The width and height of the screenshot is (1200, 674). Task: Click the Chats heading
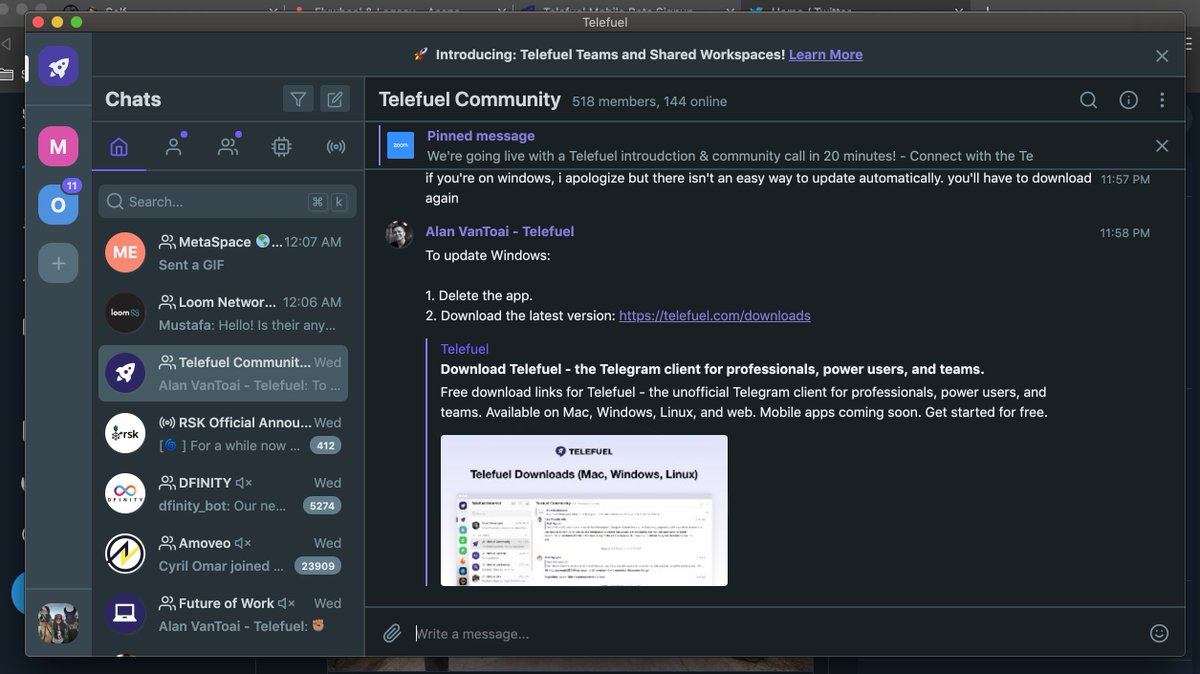click(133, 99)
